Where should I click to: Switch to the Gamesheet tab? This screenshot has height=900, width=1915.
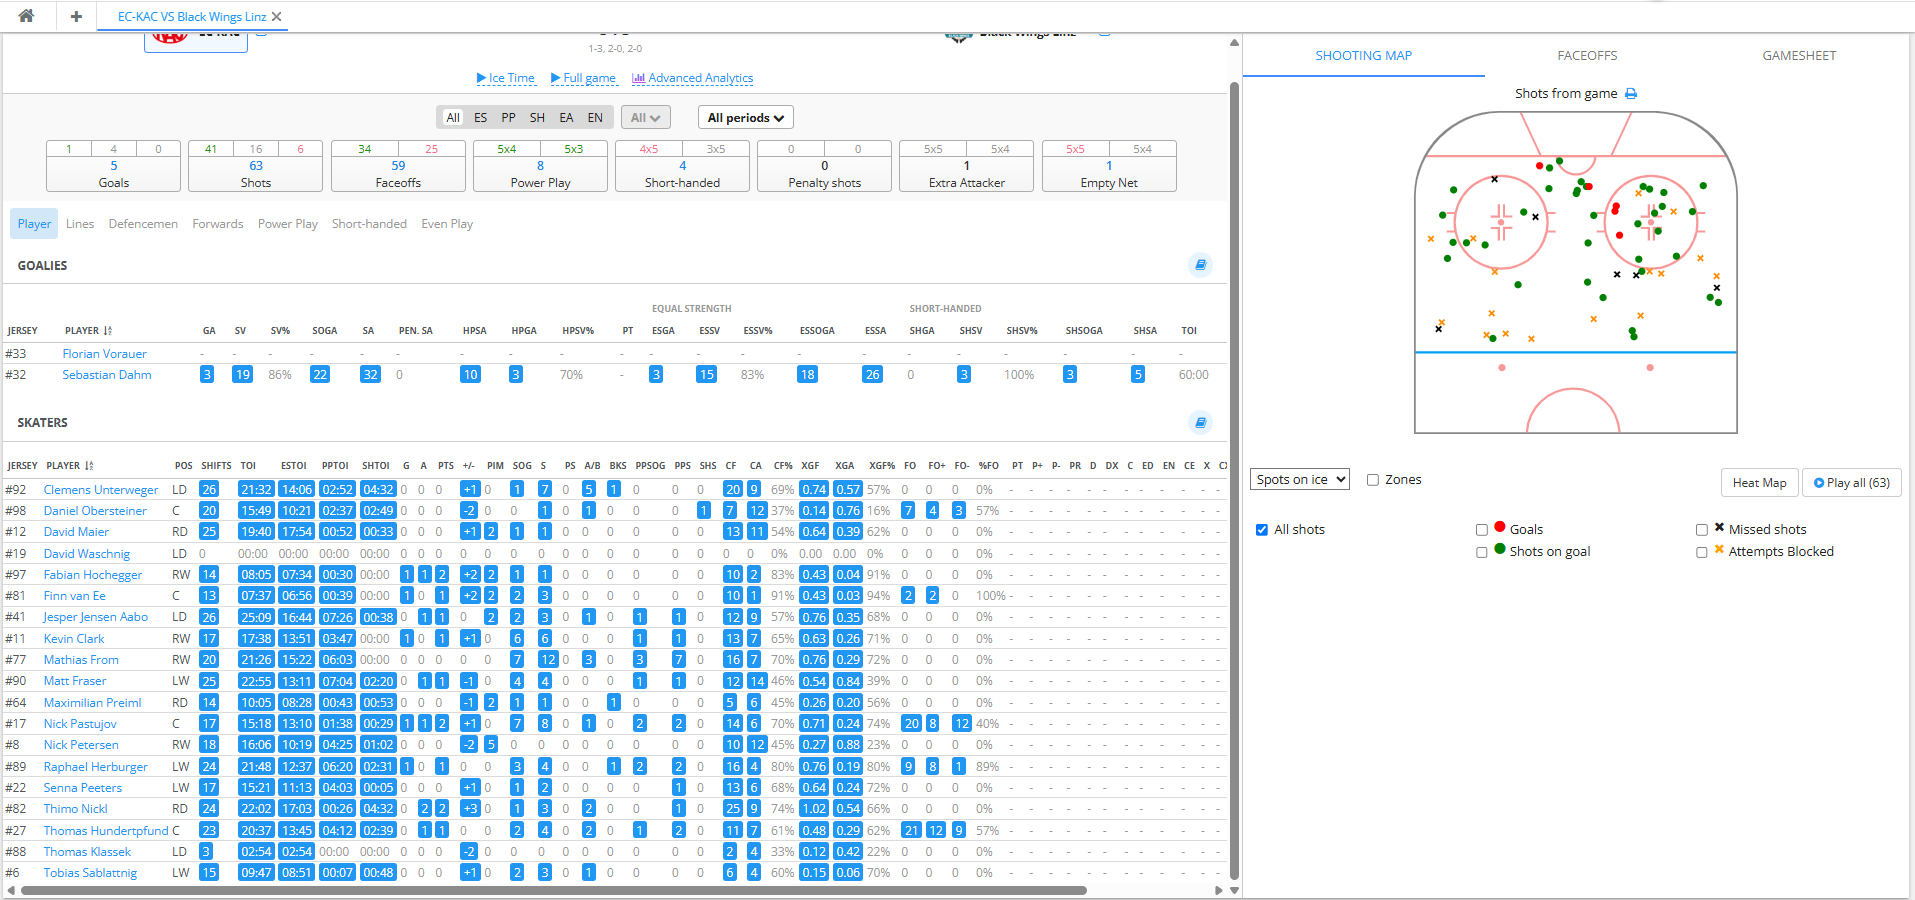[x=1799, y=56]
